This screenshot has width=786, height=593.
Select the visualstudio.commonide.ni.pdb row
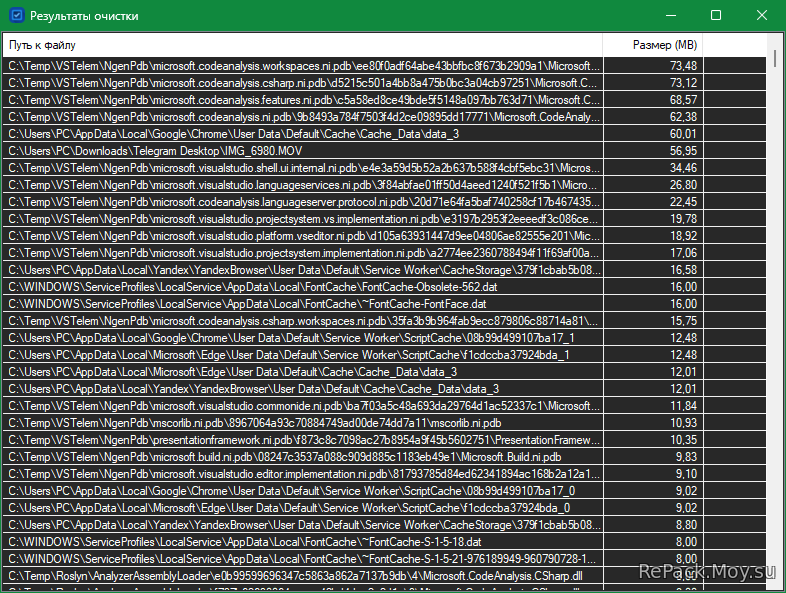300,405
